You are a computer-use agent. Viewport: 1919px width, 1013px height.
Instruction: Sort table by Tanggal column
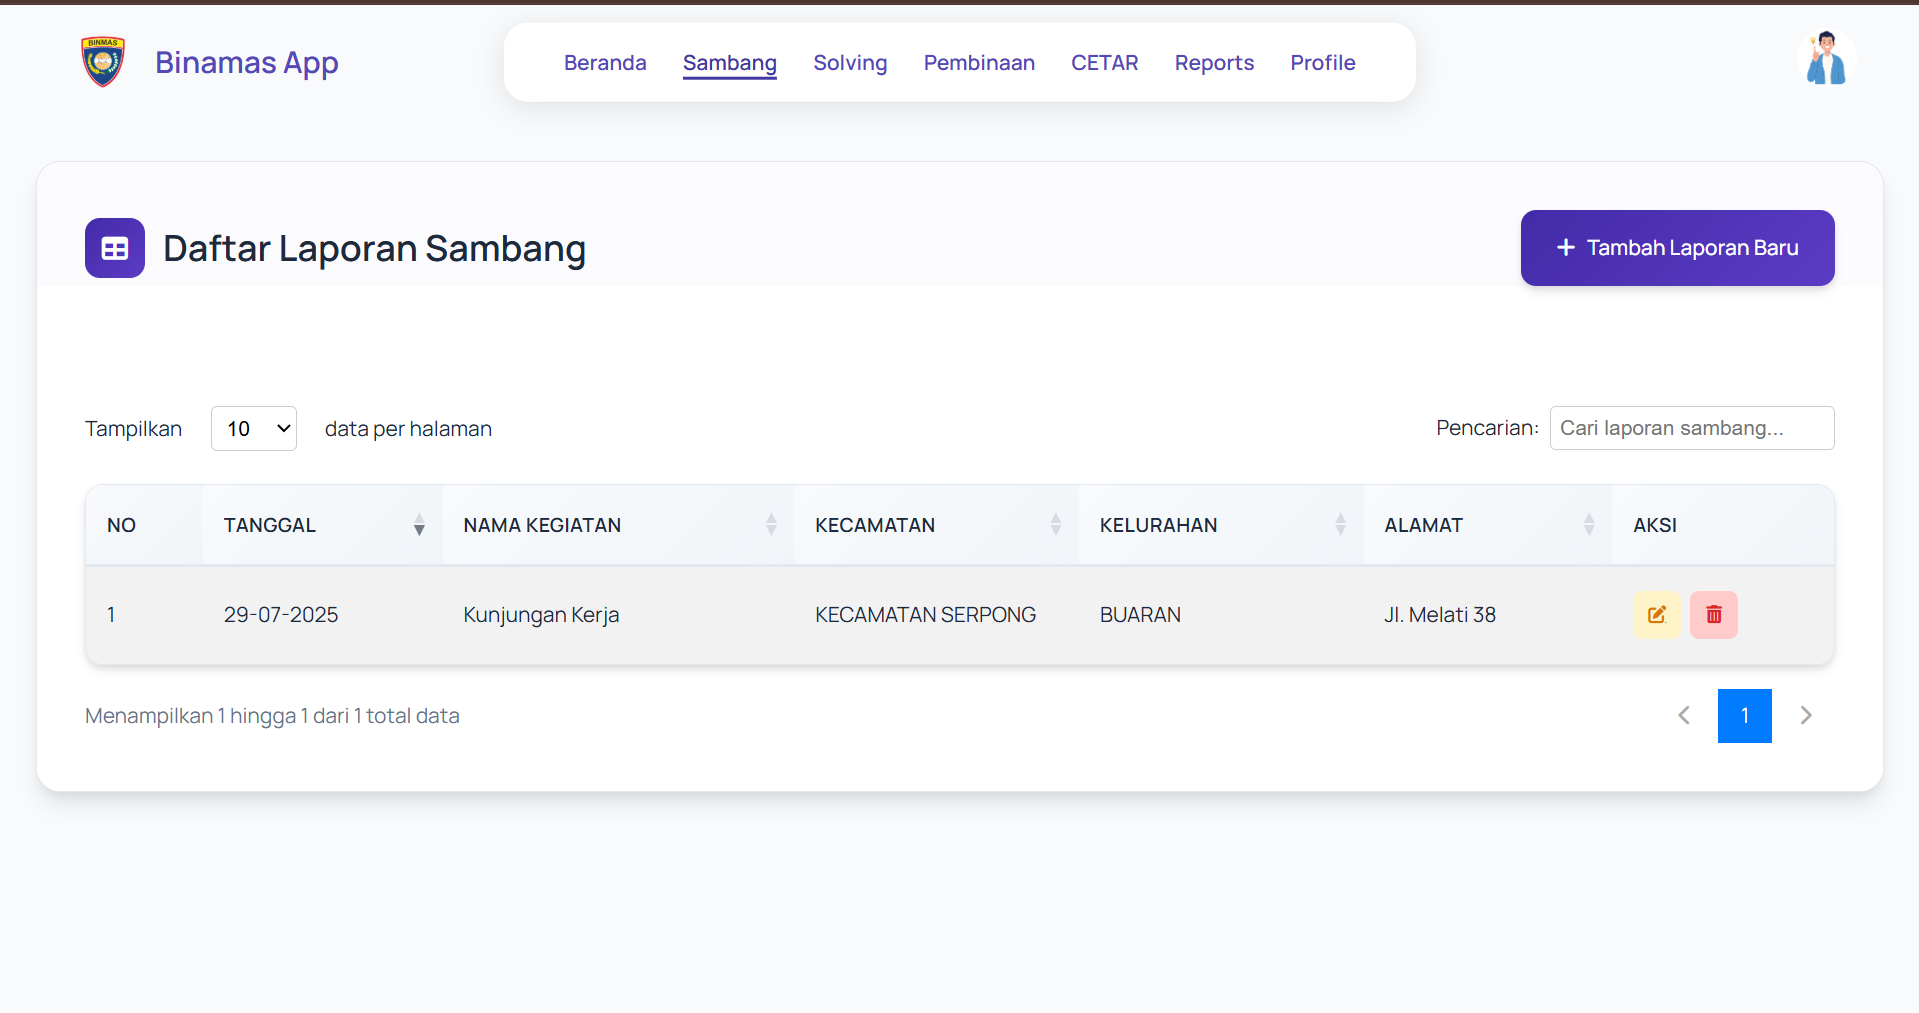323,525
